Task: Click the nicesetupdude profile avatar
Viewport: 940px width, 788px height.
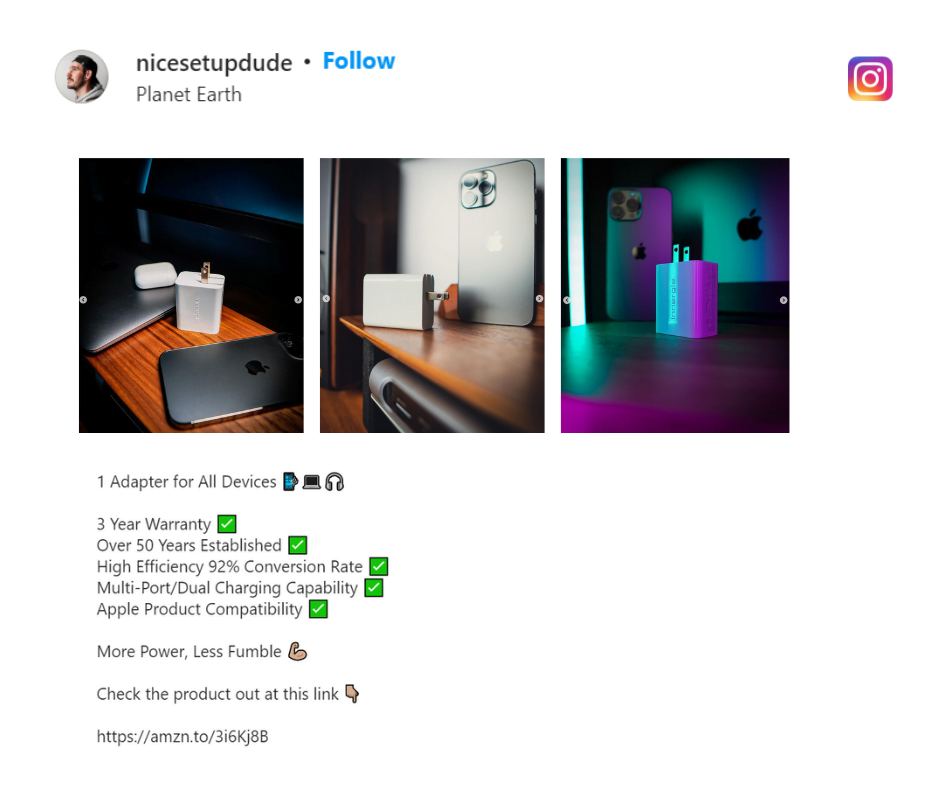Action: [82, 77]
